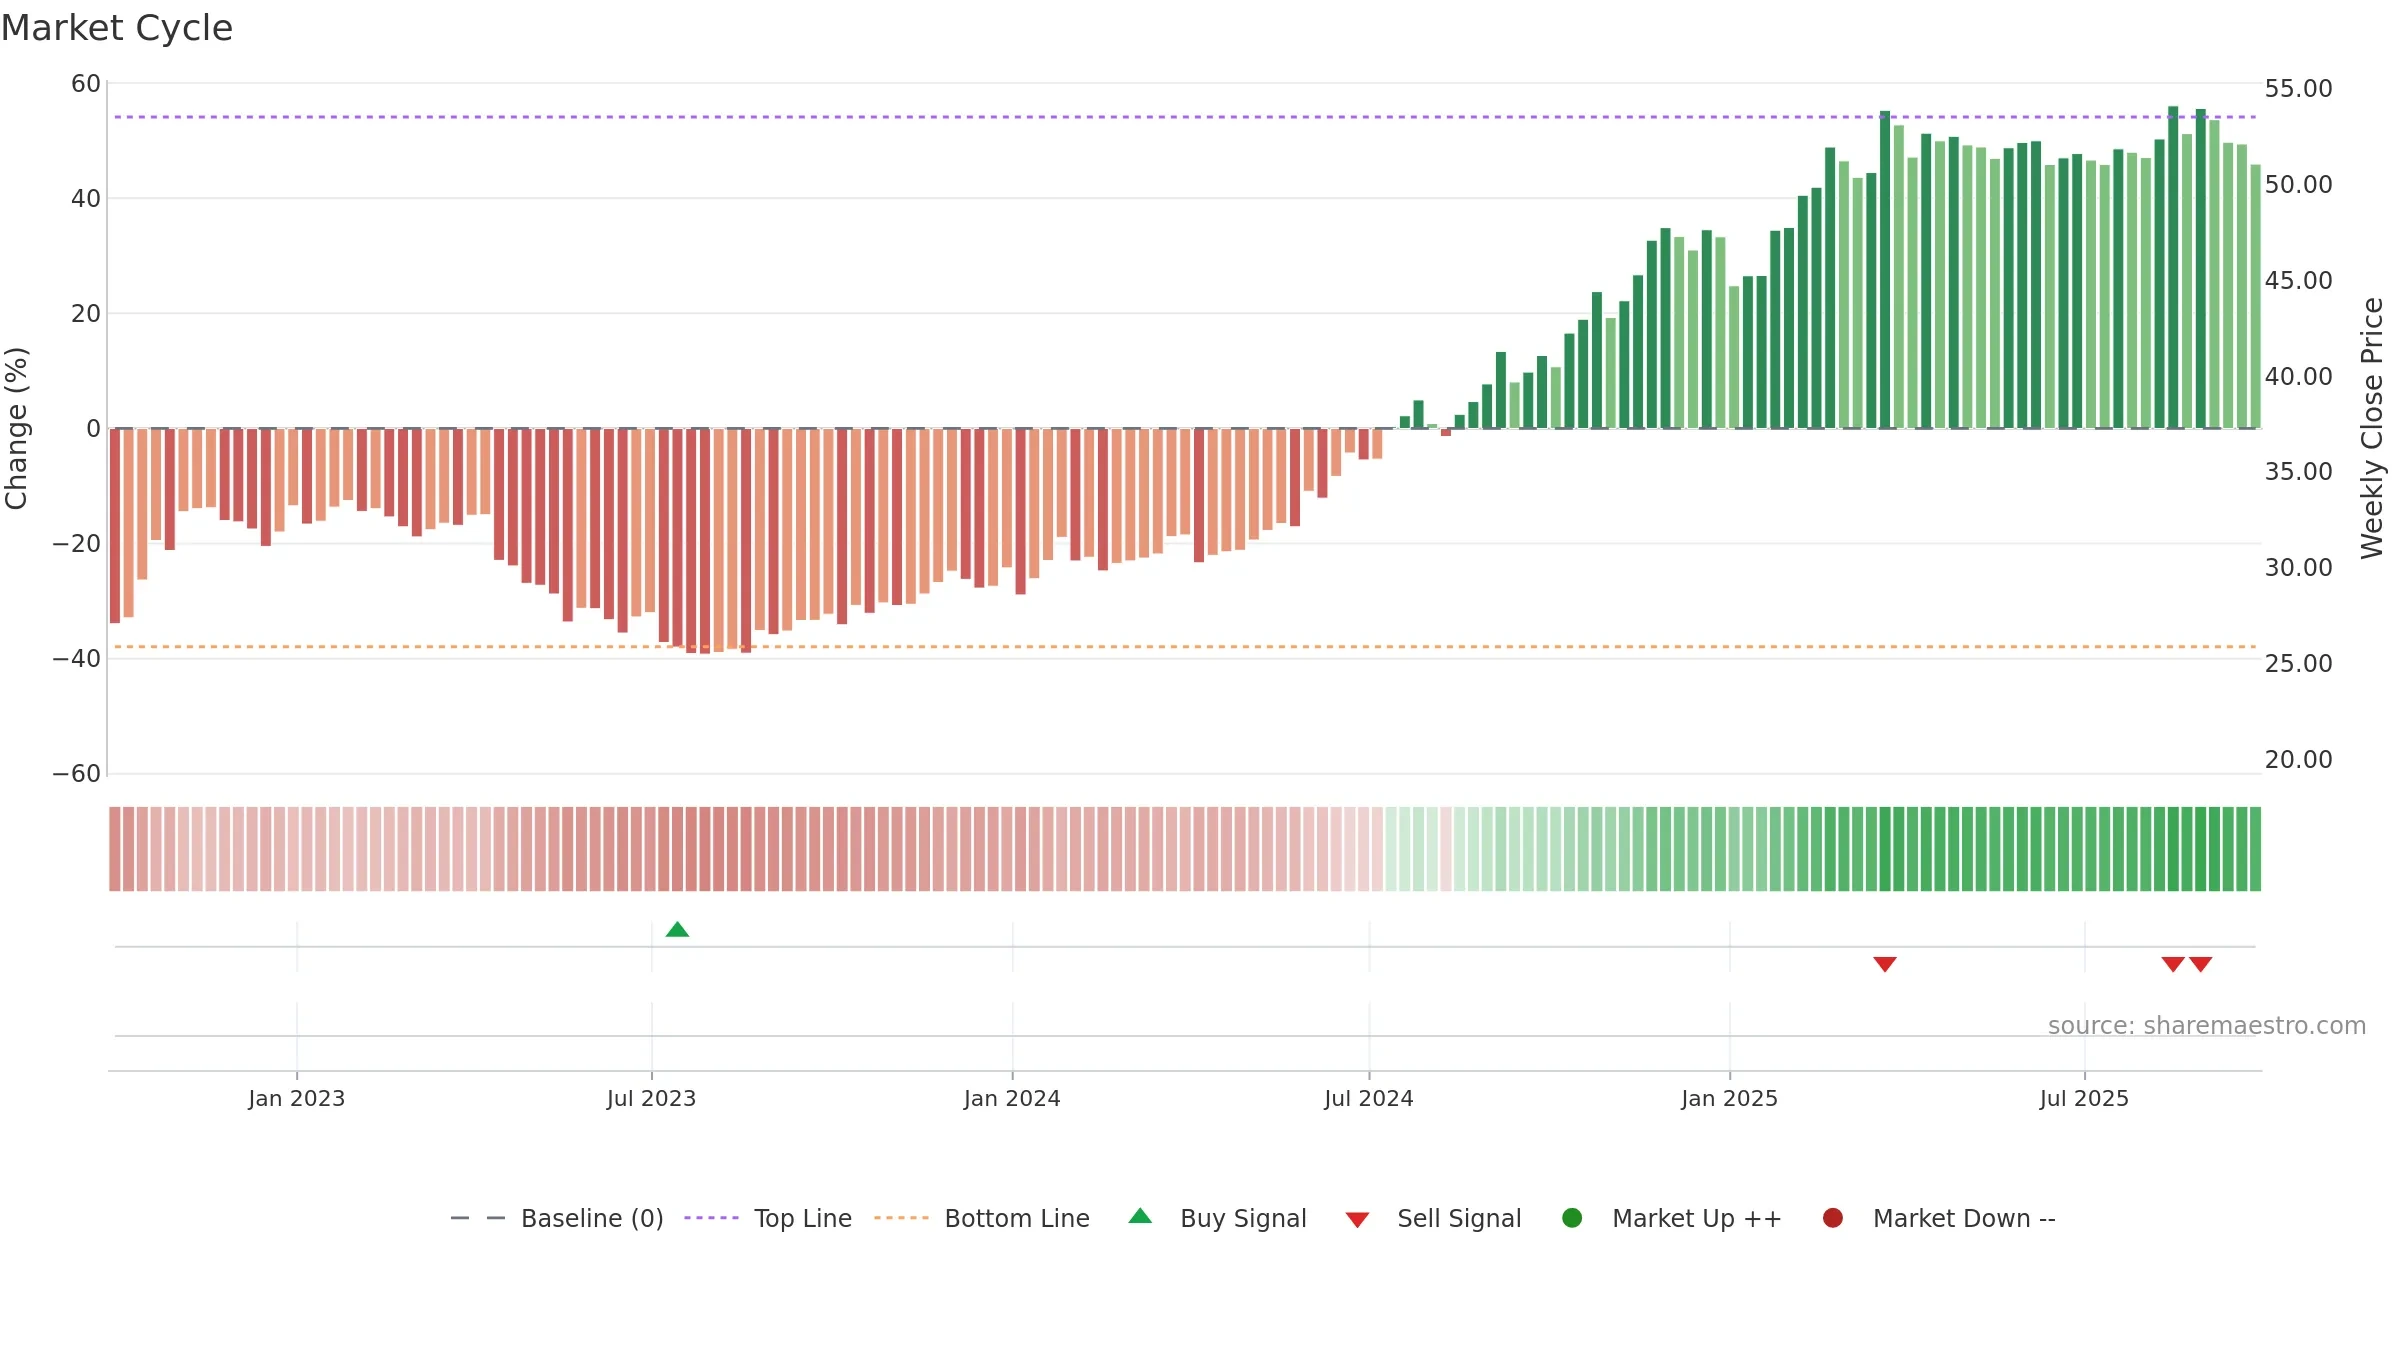
Task: Click the Jul 2023 axis label
Action: 651,1098
